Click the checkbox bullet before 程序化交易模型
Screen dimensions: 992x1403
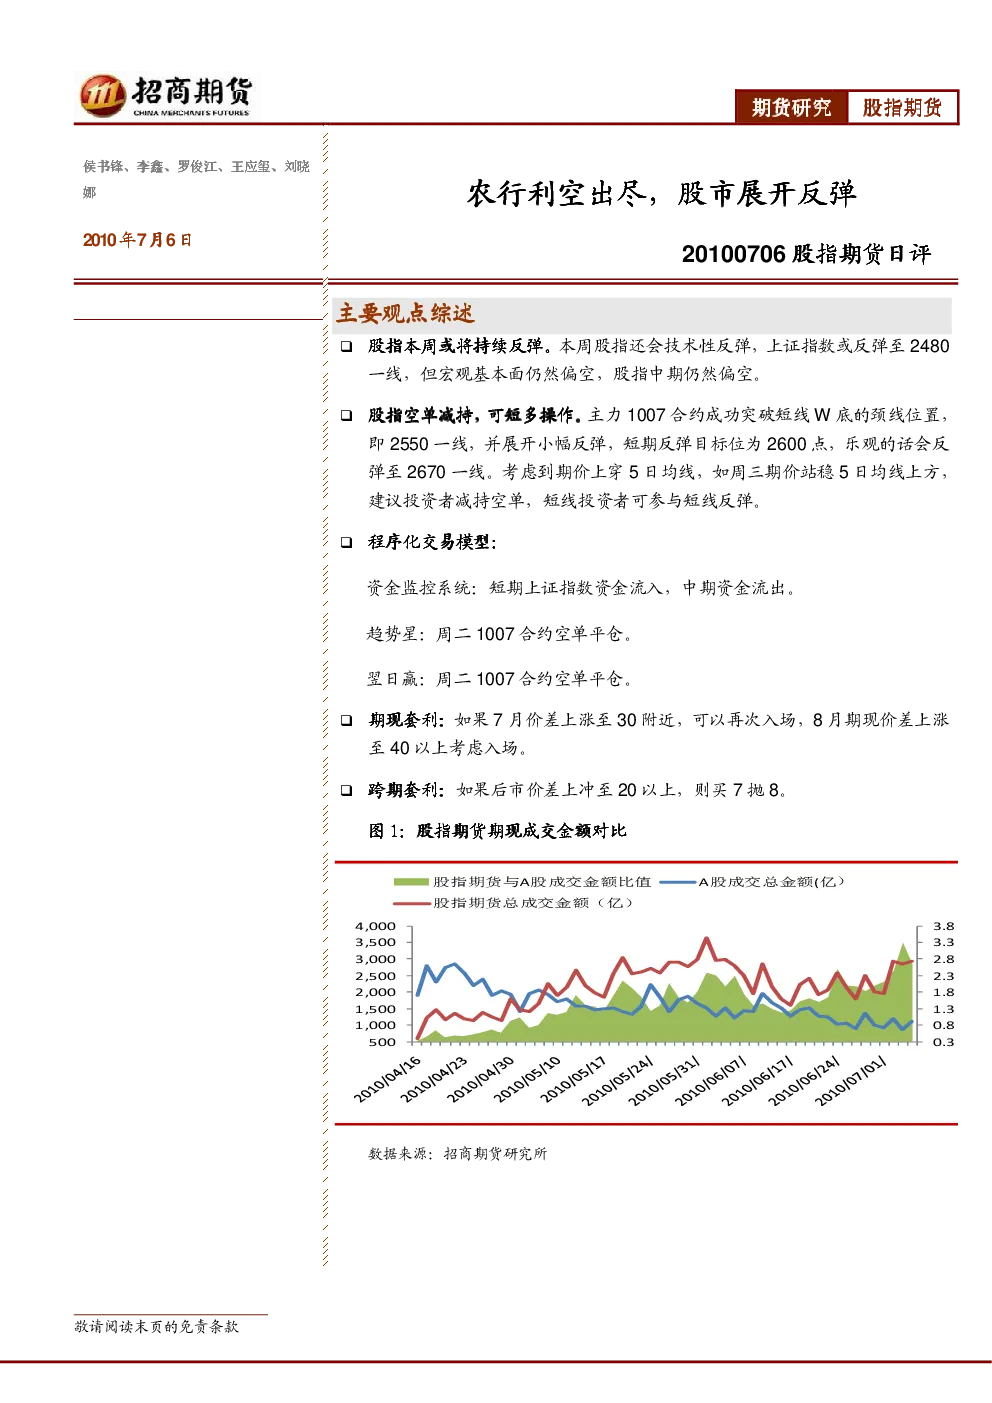[x=346, y=542]
